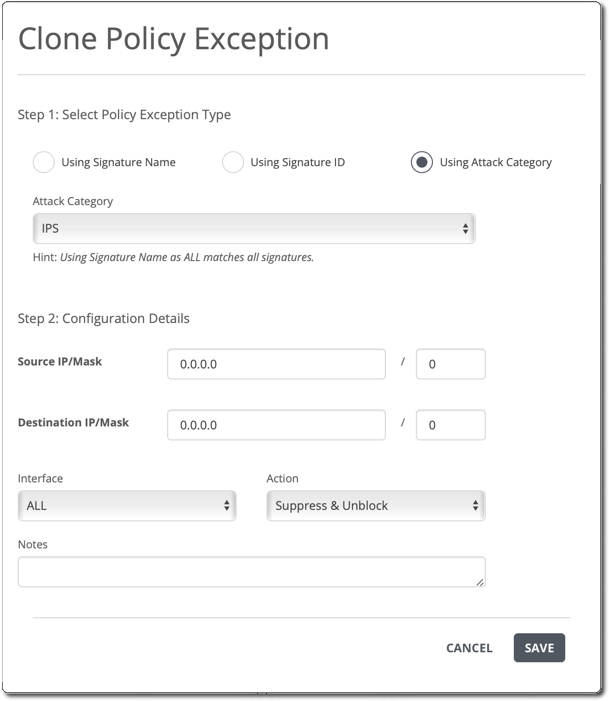This screenshot has height=701, width=609.
Task: Open the Action dropdown set to Suppress & Unblock
Action: click(376, 506)
